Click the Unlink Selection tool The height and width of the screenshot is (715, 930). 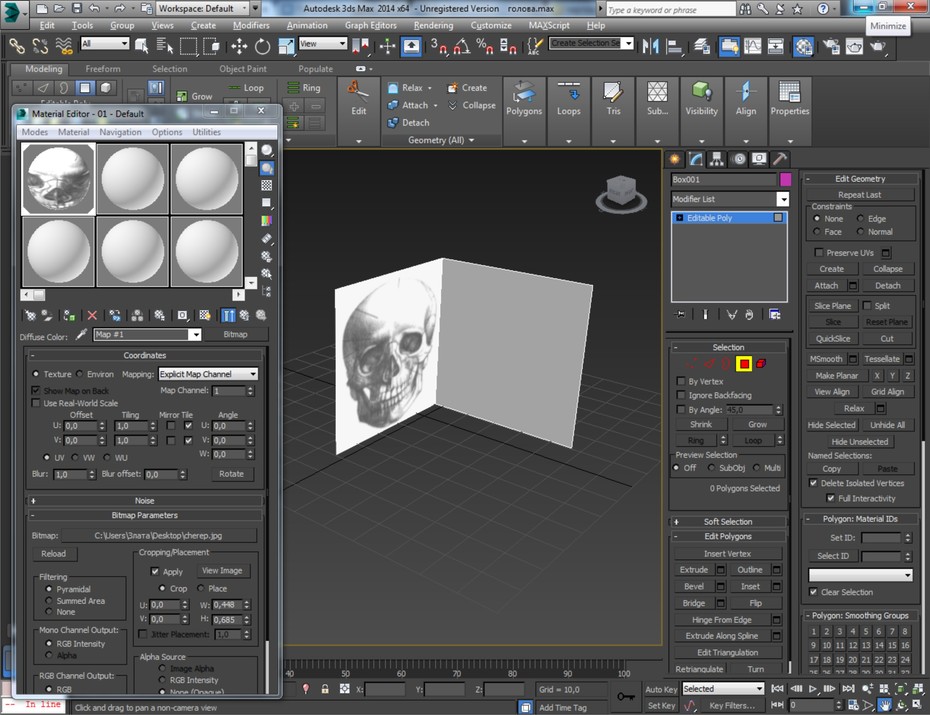point(40,46)
